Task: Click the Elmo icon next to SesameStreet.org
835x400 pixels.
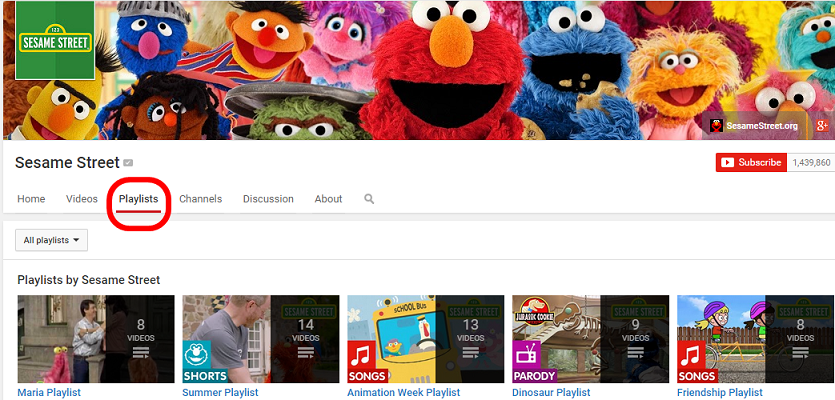Action: click(717, 126)
